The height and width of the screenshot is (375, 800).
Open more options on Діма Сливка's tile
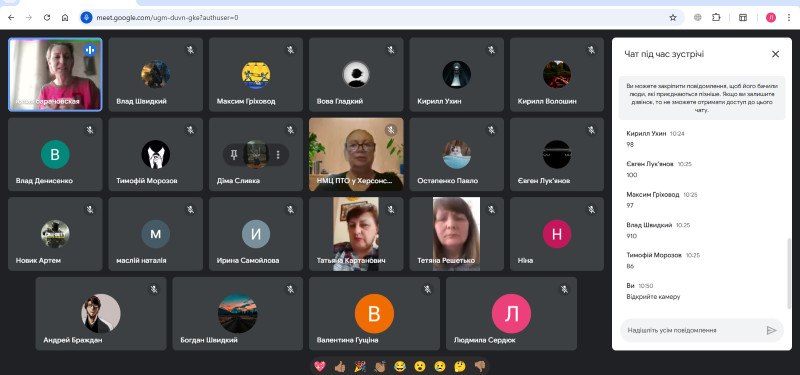pos(278,154)
